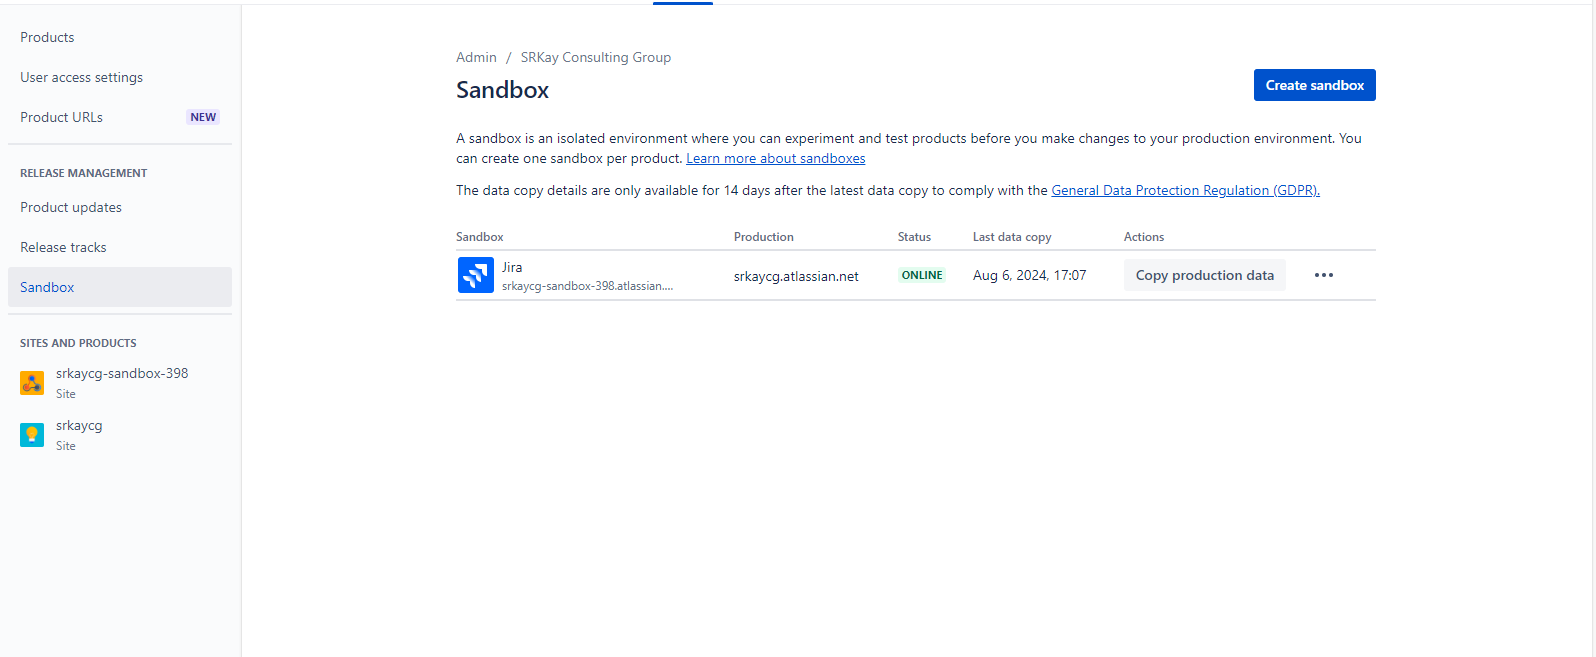Screen dimensions: 1596x657
Task: Click the Jira product icon in the sandbox row
Action: pos(475,275)
